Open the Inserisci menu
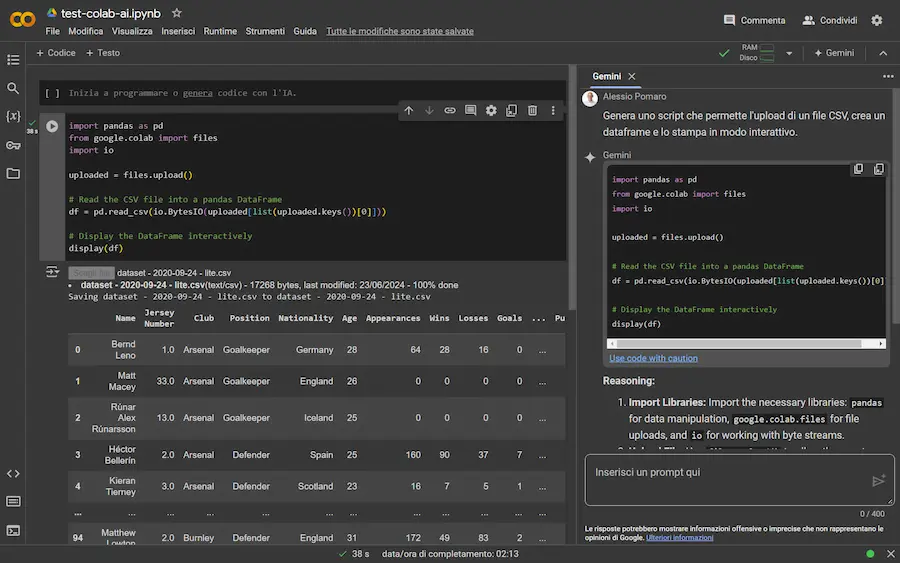The image size is (900, 563). (178, 31)
